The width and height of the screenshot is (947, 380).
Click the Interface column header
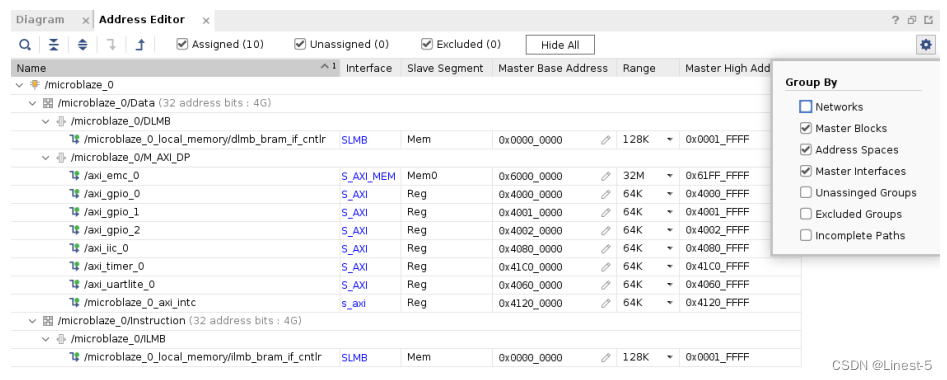pyautogui.click(x=369, y=68)
